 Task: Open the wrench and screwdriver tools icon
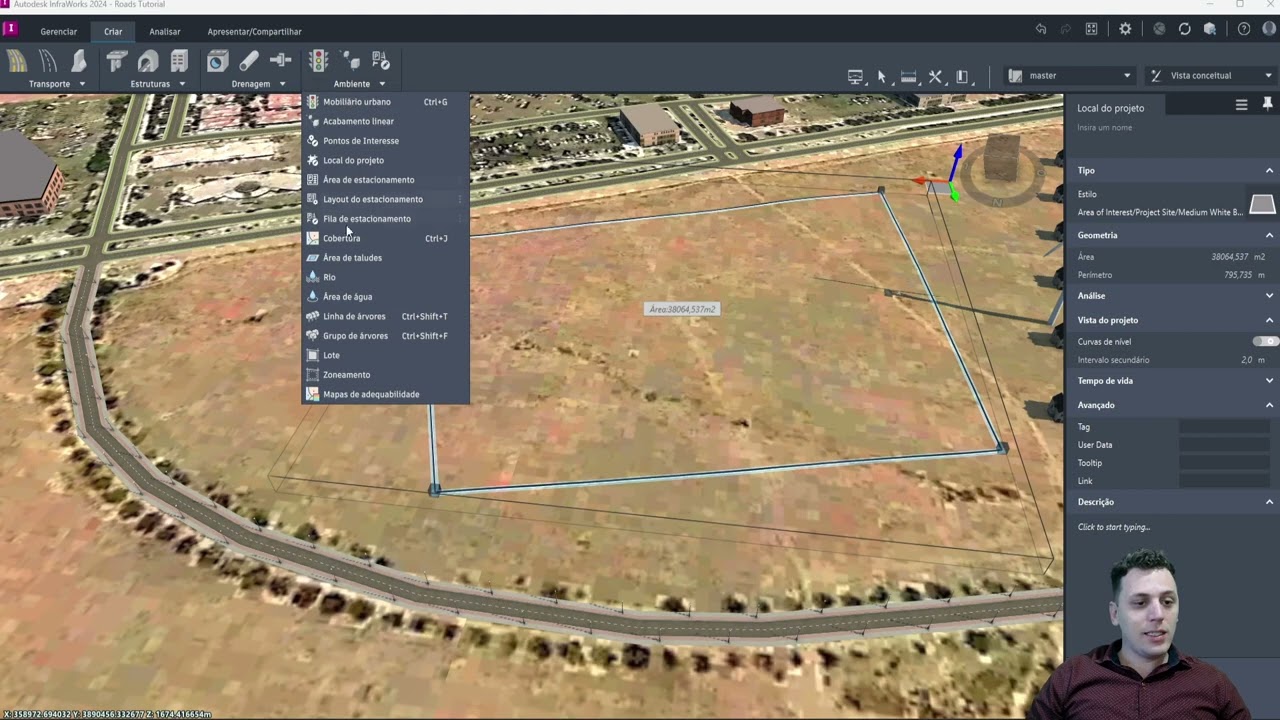(x=935, y=76)
